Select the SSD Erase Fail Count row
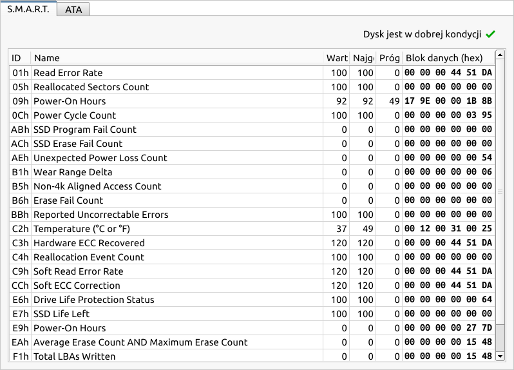Image resolution: width=514 pixels, height=370 pixels. [x=252, y=144]
